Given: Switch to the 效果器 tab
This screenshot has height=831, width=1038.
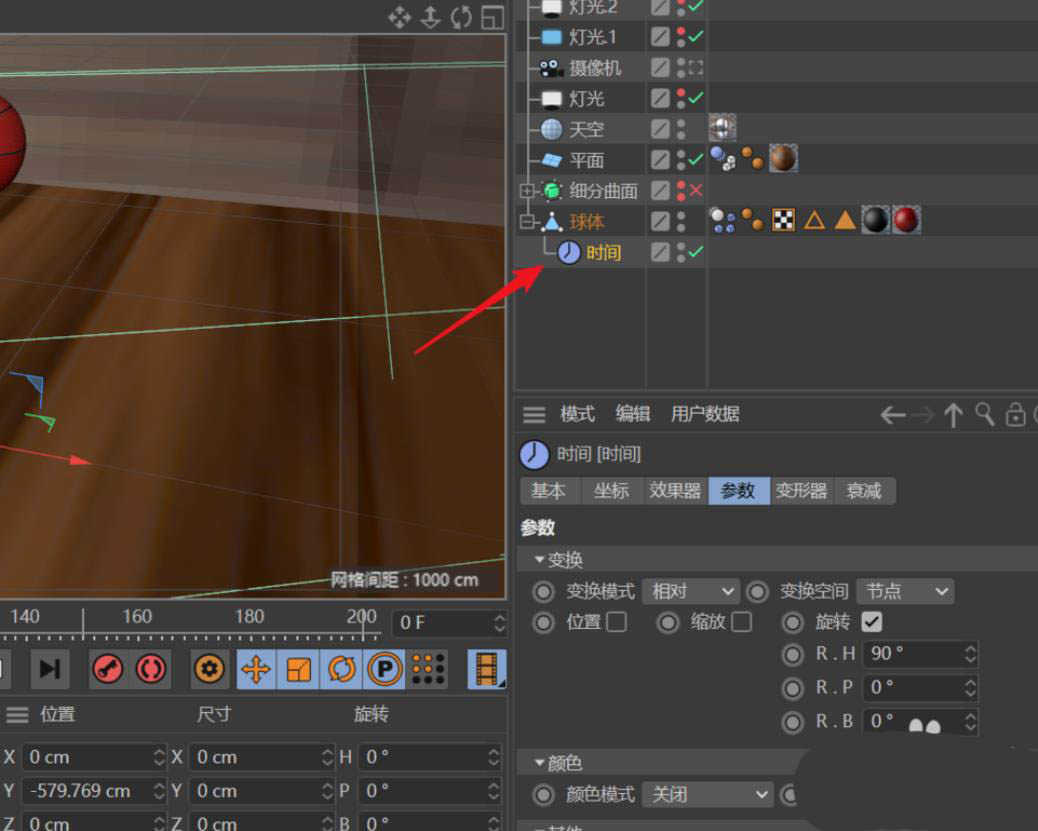Looking at the screenshot, I should coord(675,490).
